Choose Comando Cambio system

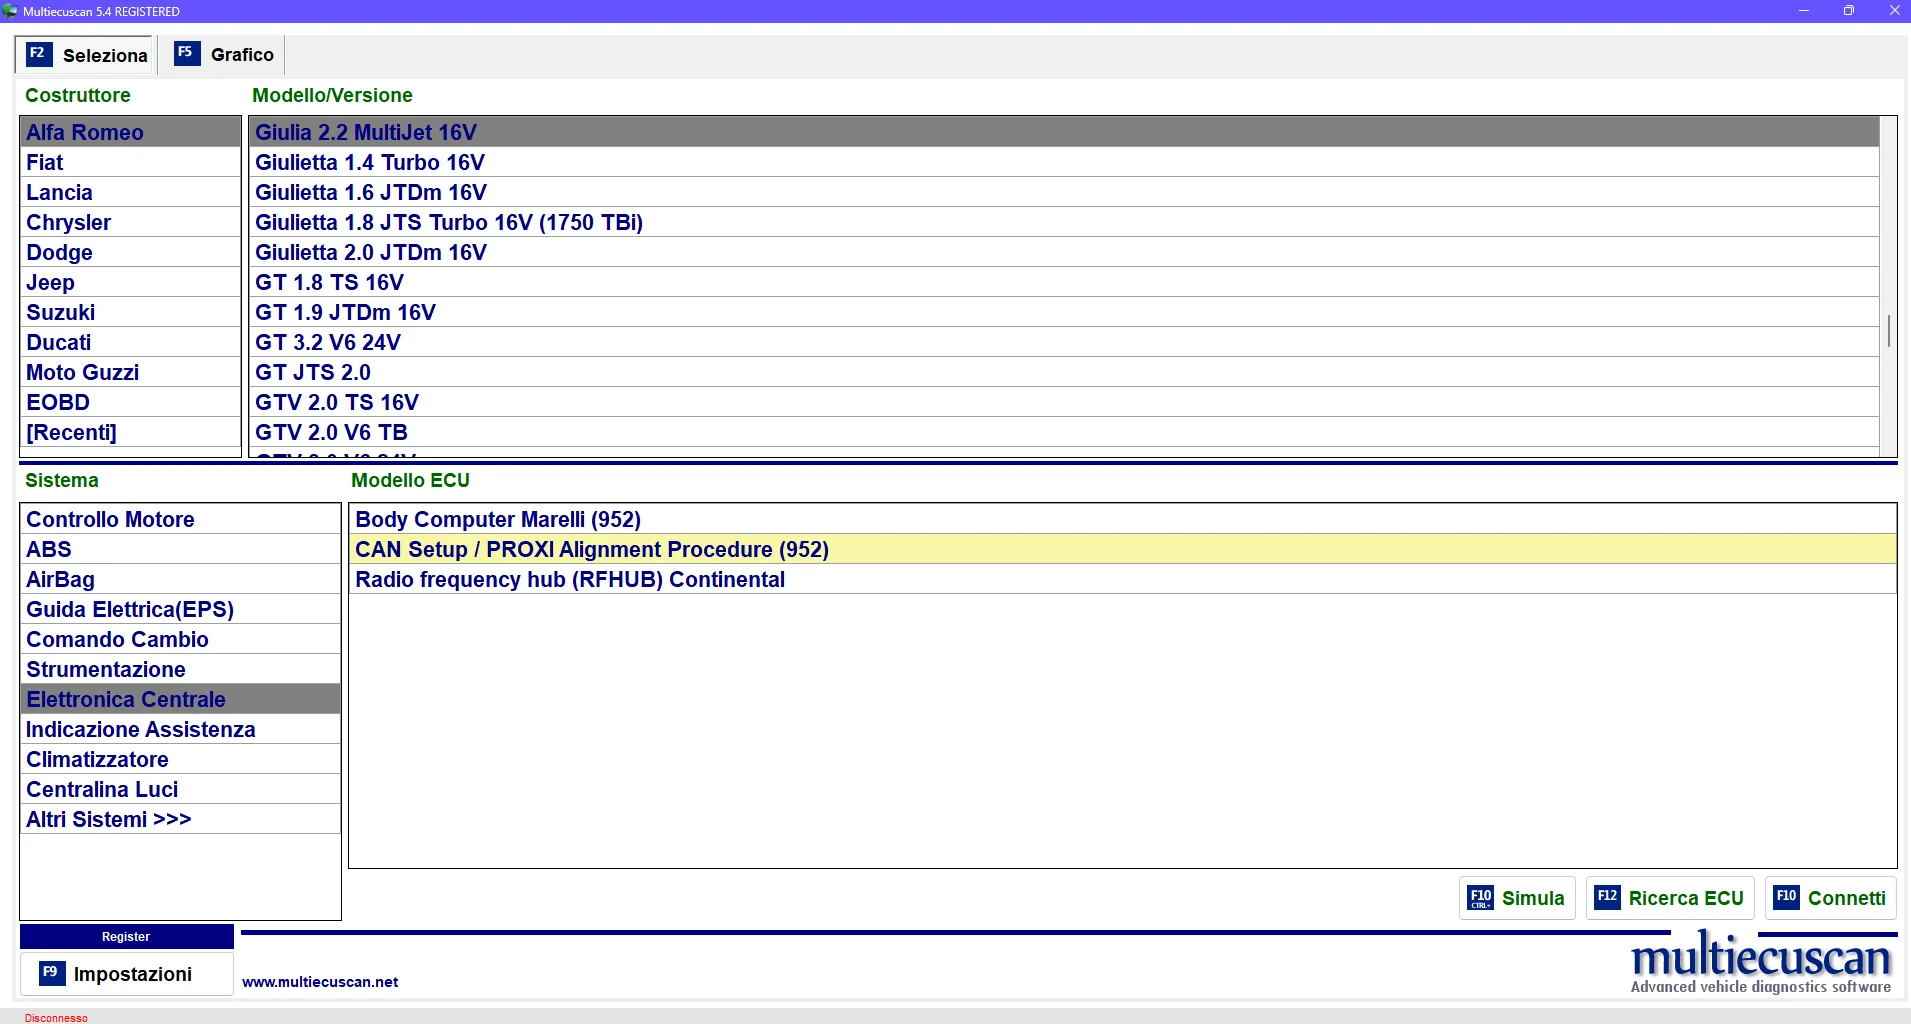click(180, 639)
